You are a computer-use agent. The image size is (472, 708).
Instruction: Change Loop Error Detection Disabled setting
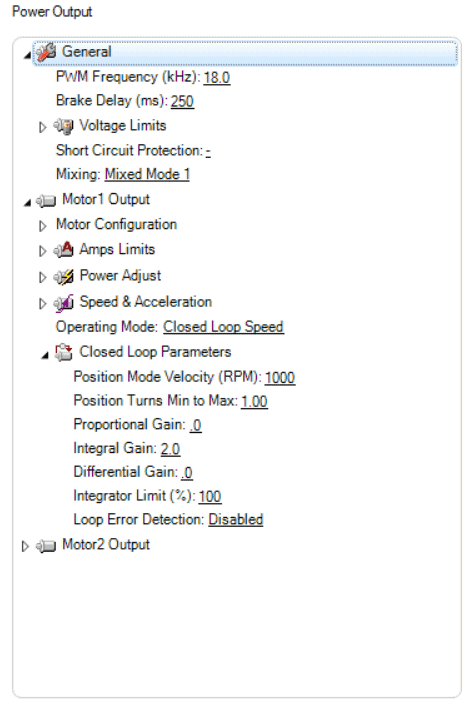[x=235, y=520]
